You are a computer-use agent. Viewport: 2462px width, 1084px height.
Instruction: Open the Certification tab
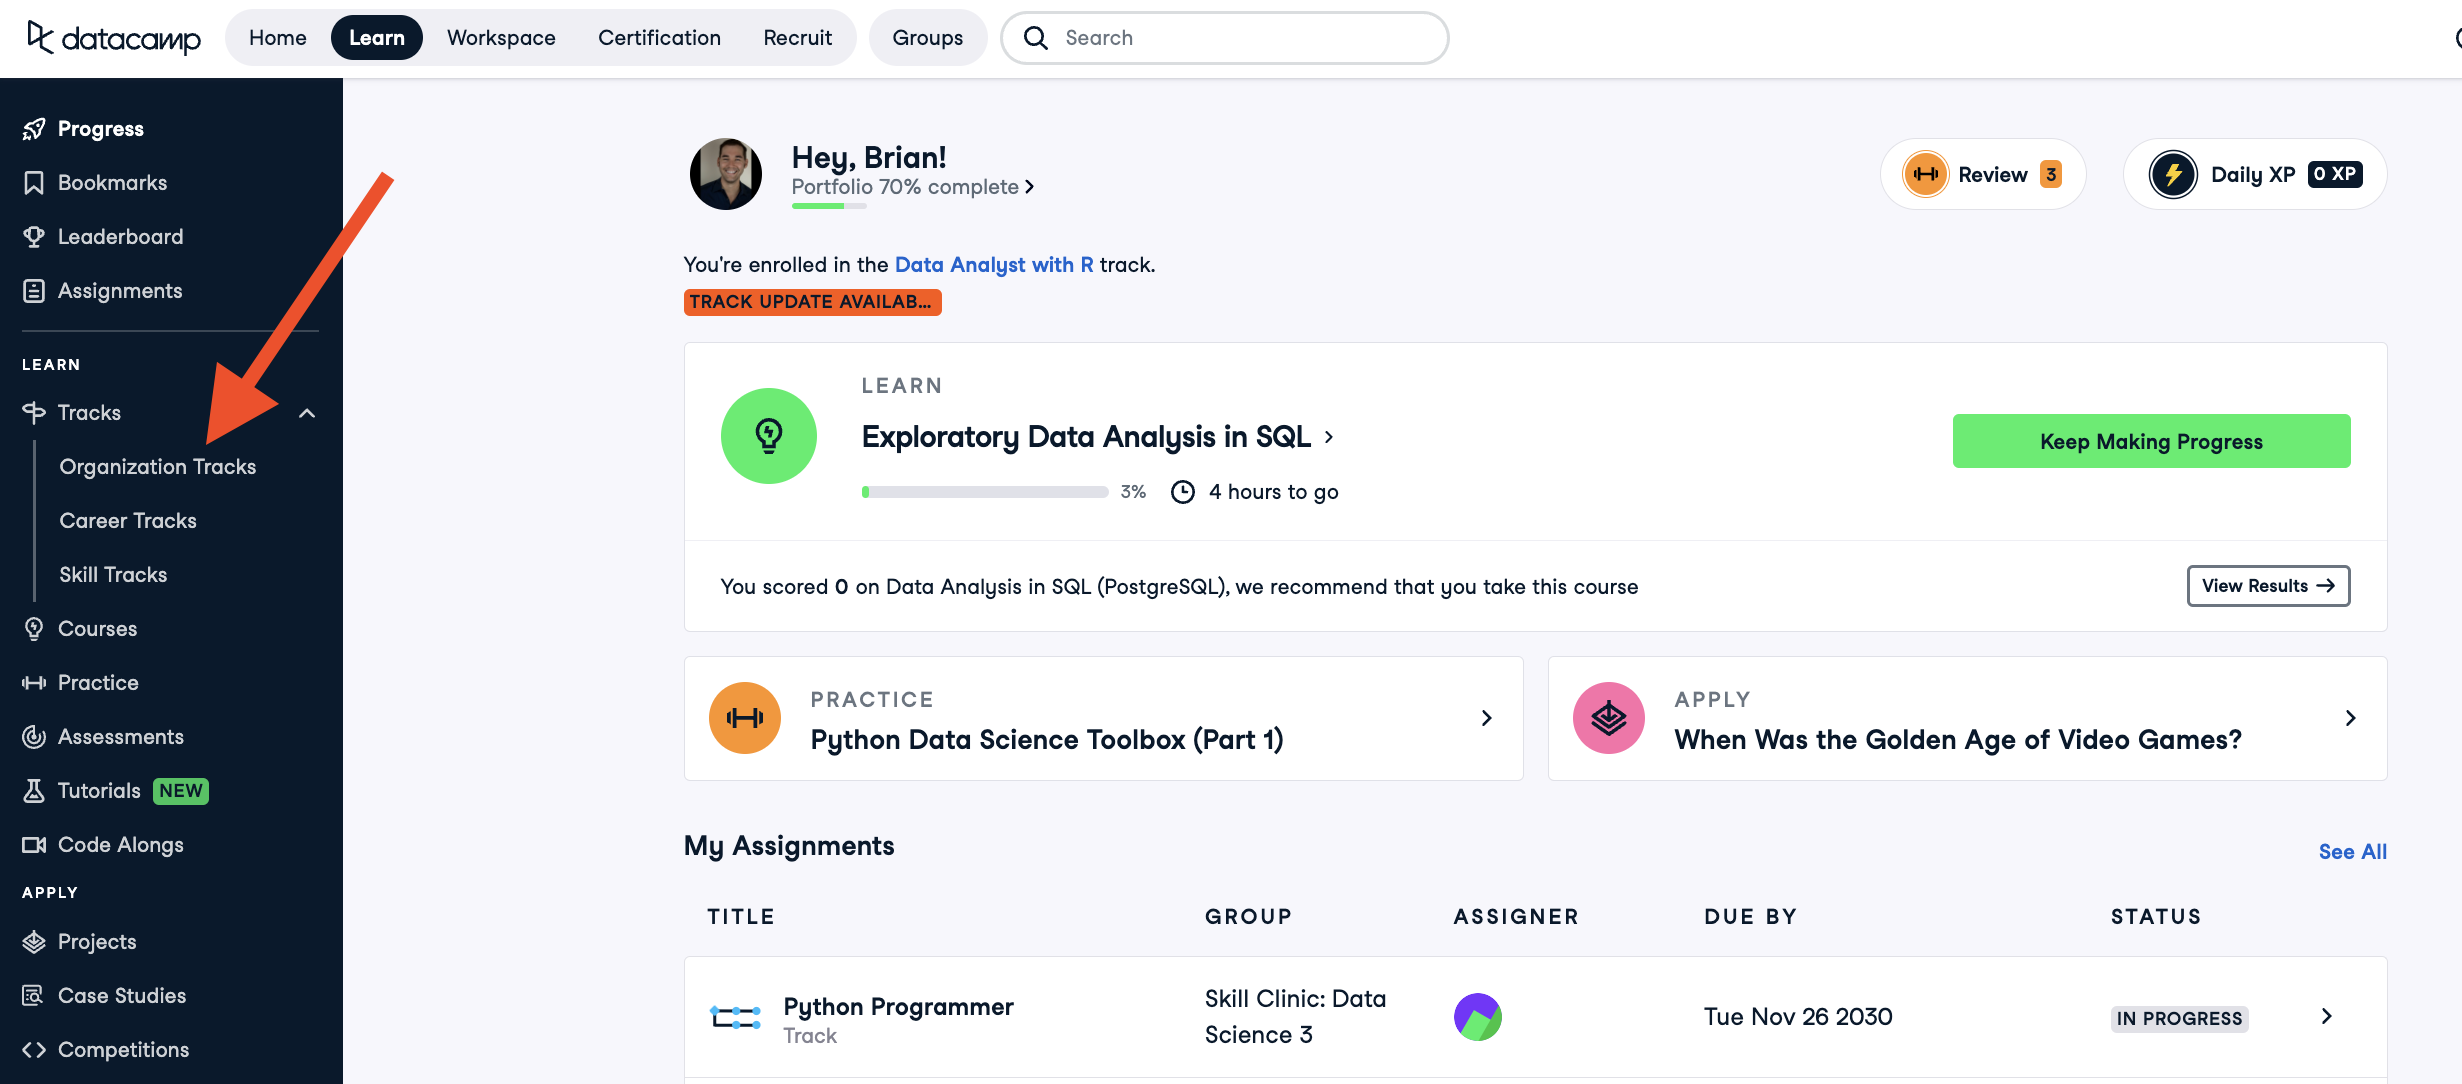[x=659, y=38]
